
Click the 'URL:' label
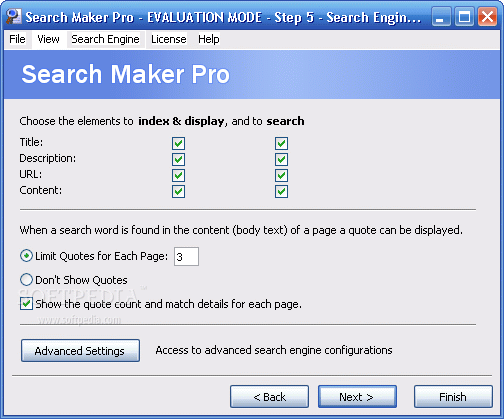pos(31,174)
